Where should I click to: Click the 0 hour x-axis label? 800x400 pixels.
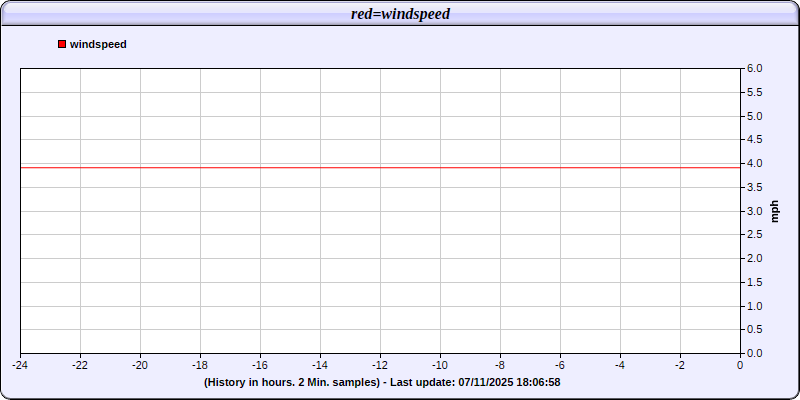tap(740, 366)
